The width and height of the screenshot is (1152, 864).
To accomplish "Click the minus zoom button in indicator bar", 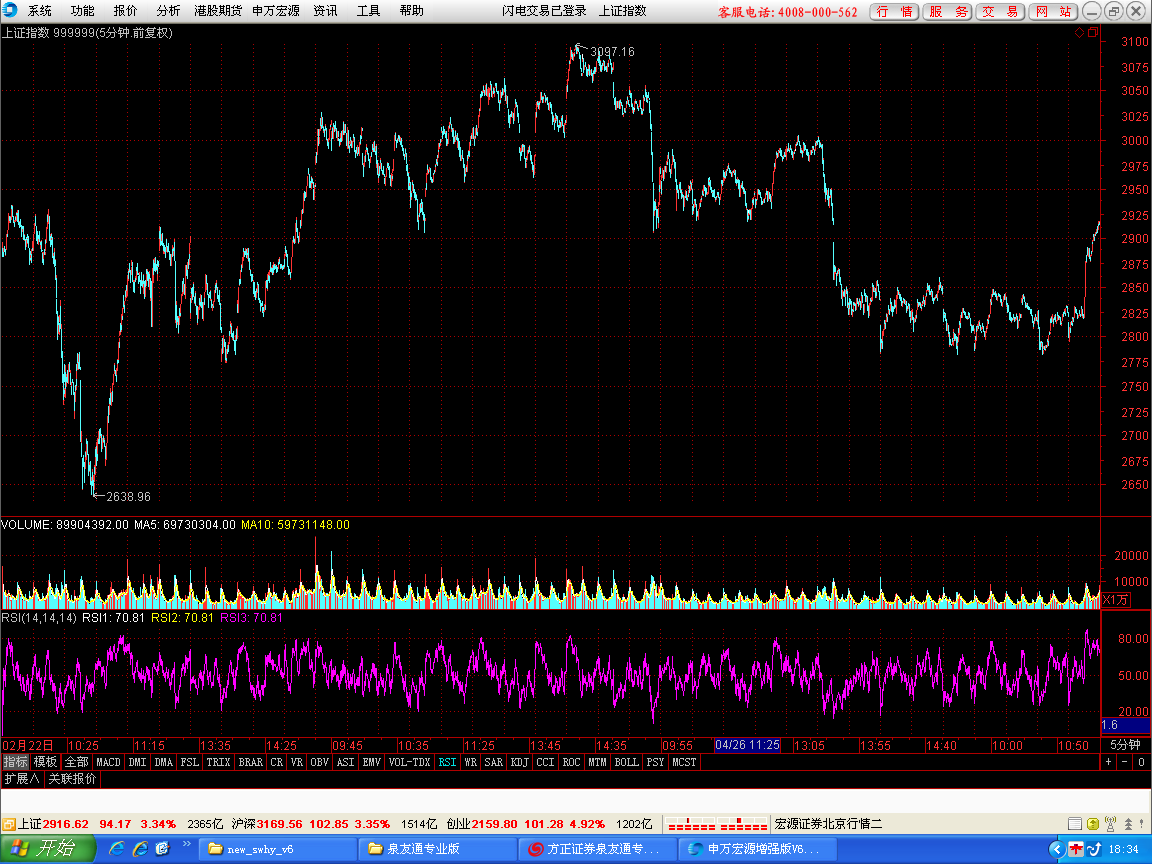I will tap(1125, 762).
